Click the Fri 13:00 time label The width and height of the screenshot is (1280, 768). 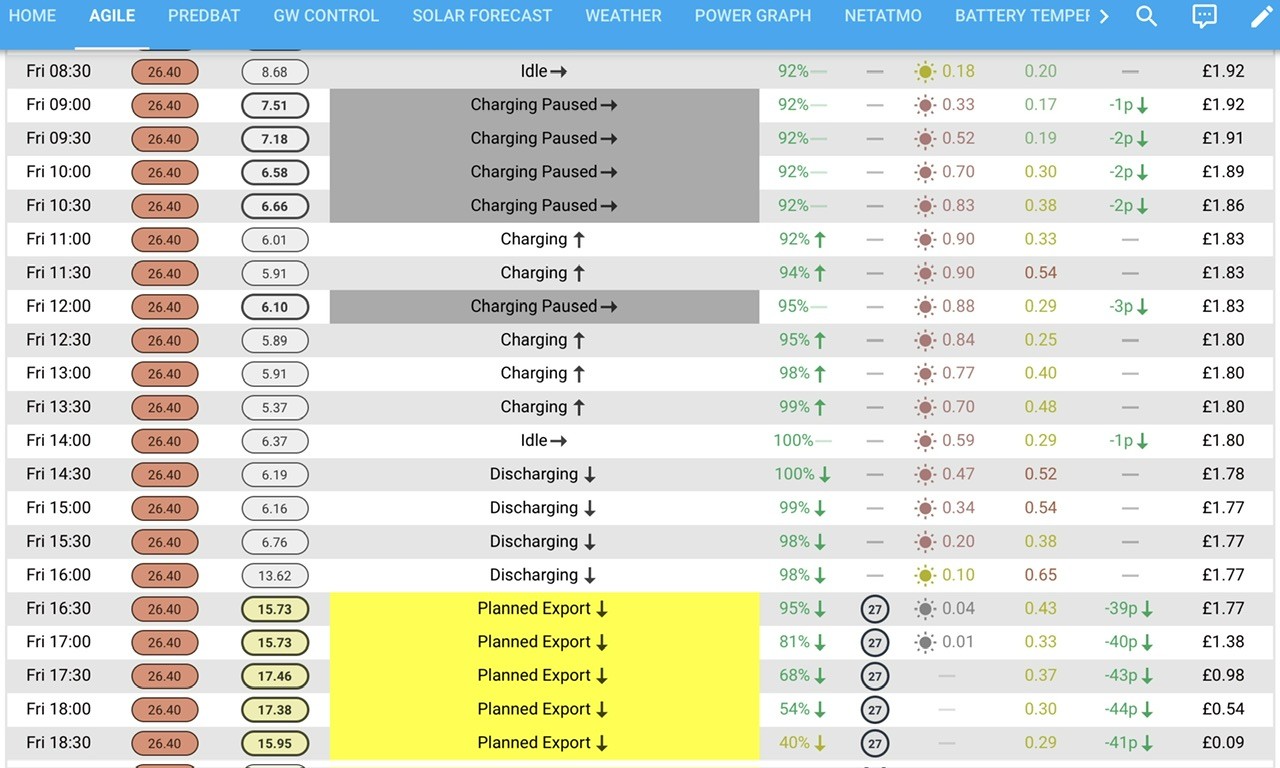pos(59,373)
